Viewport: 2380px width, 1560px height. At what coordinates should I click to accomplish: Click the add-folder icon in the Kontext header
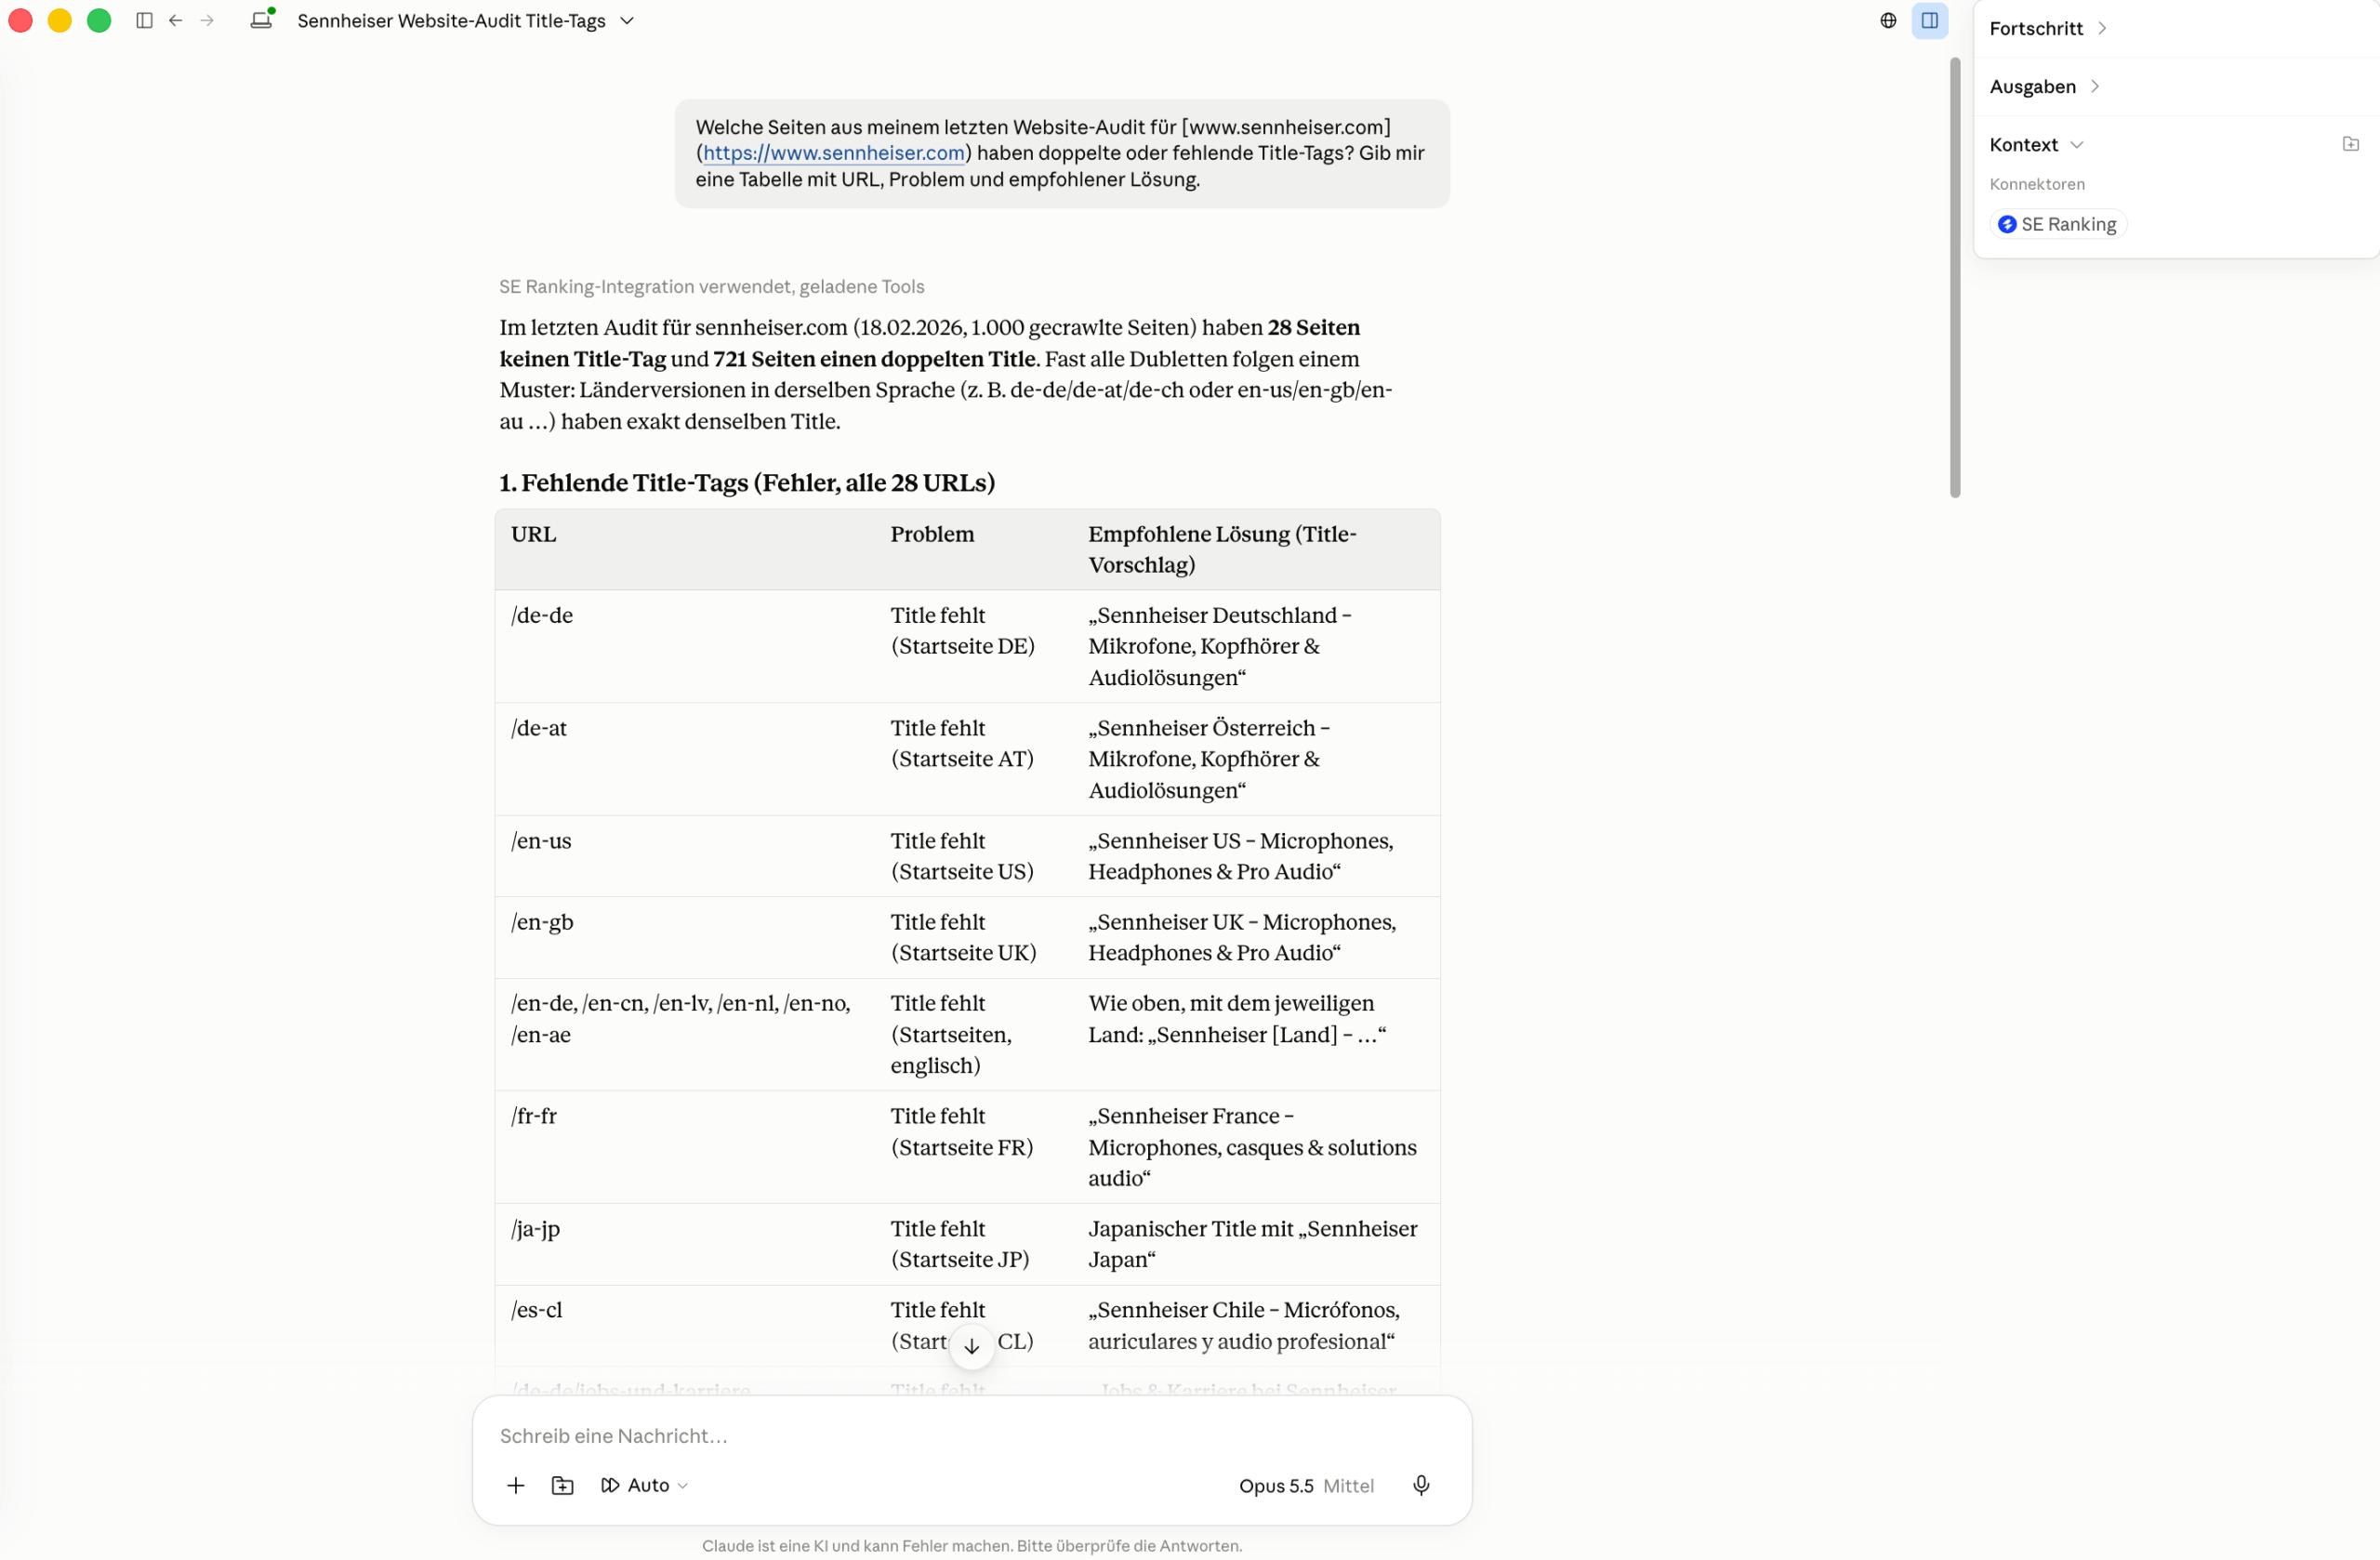click(x=2350, y=145)
